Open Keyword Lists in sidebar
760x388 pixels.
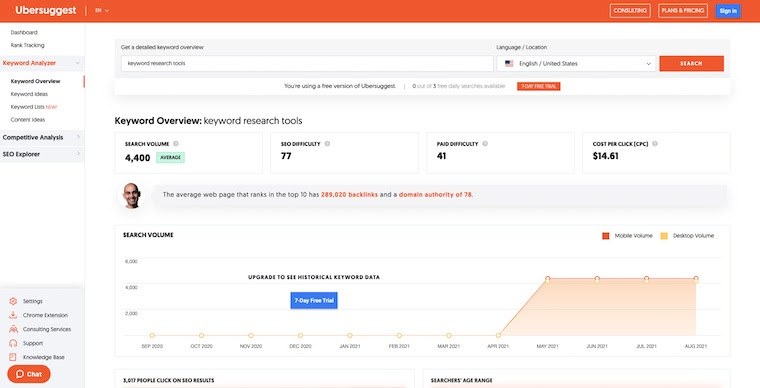pos(34,107)
